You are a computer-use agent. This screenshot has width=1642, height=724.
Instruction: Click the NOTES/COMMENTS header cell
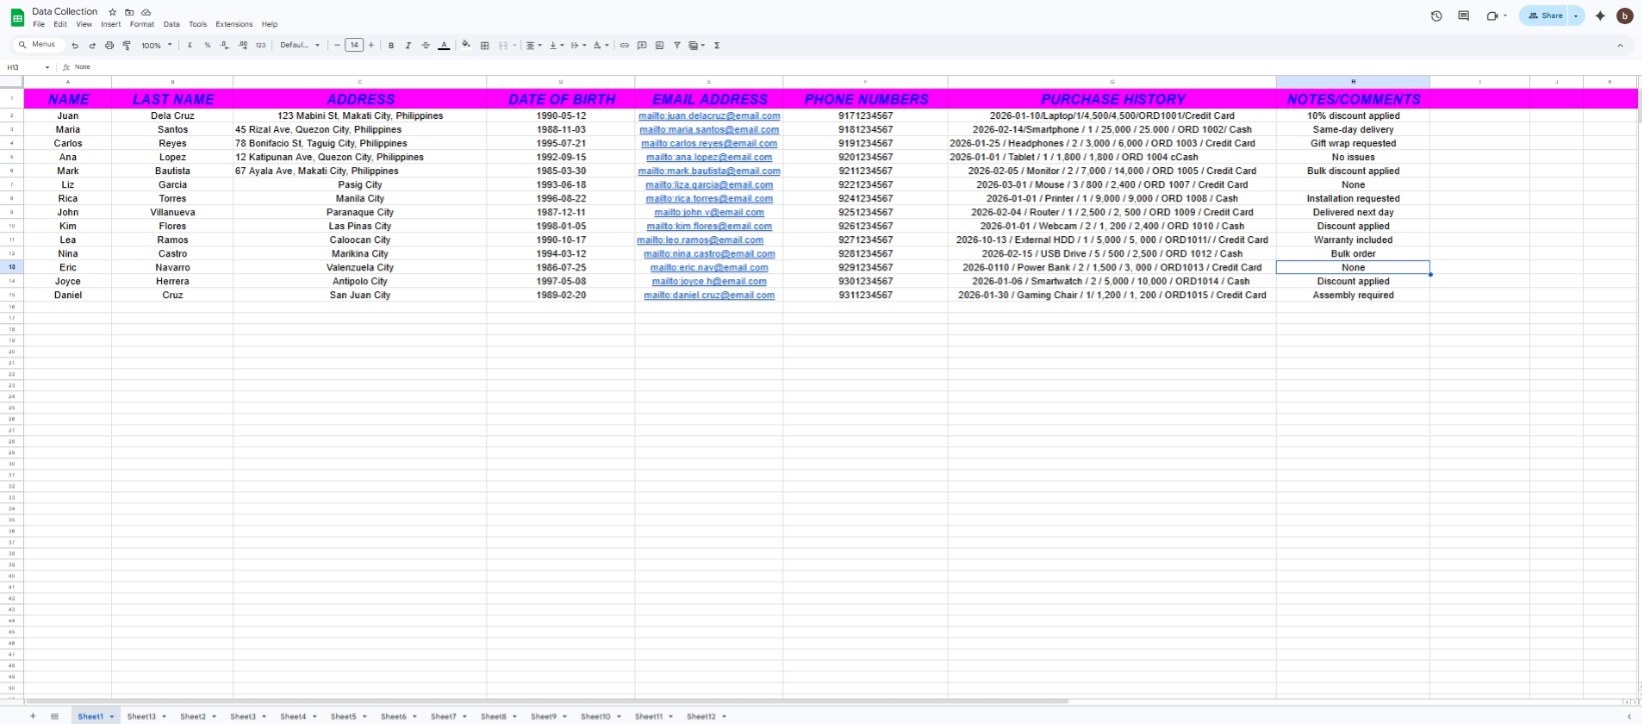(1353, 99)
